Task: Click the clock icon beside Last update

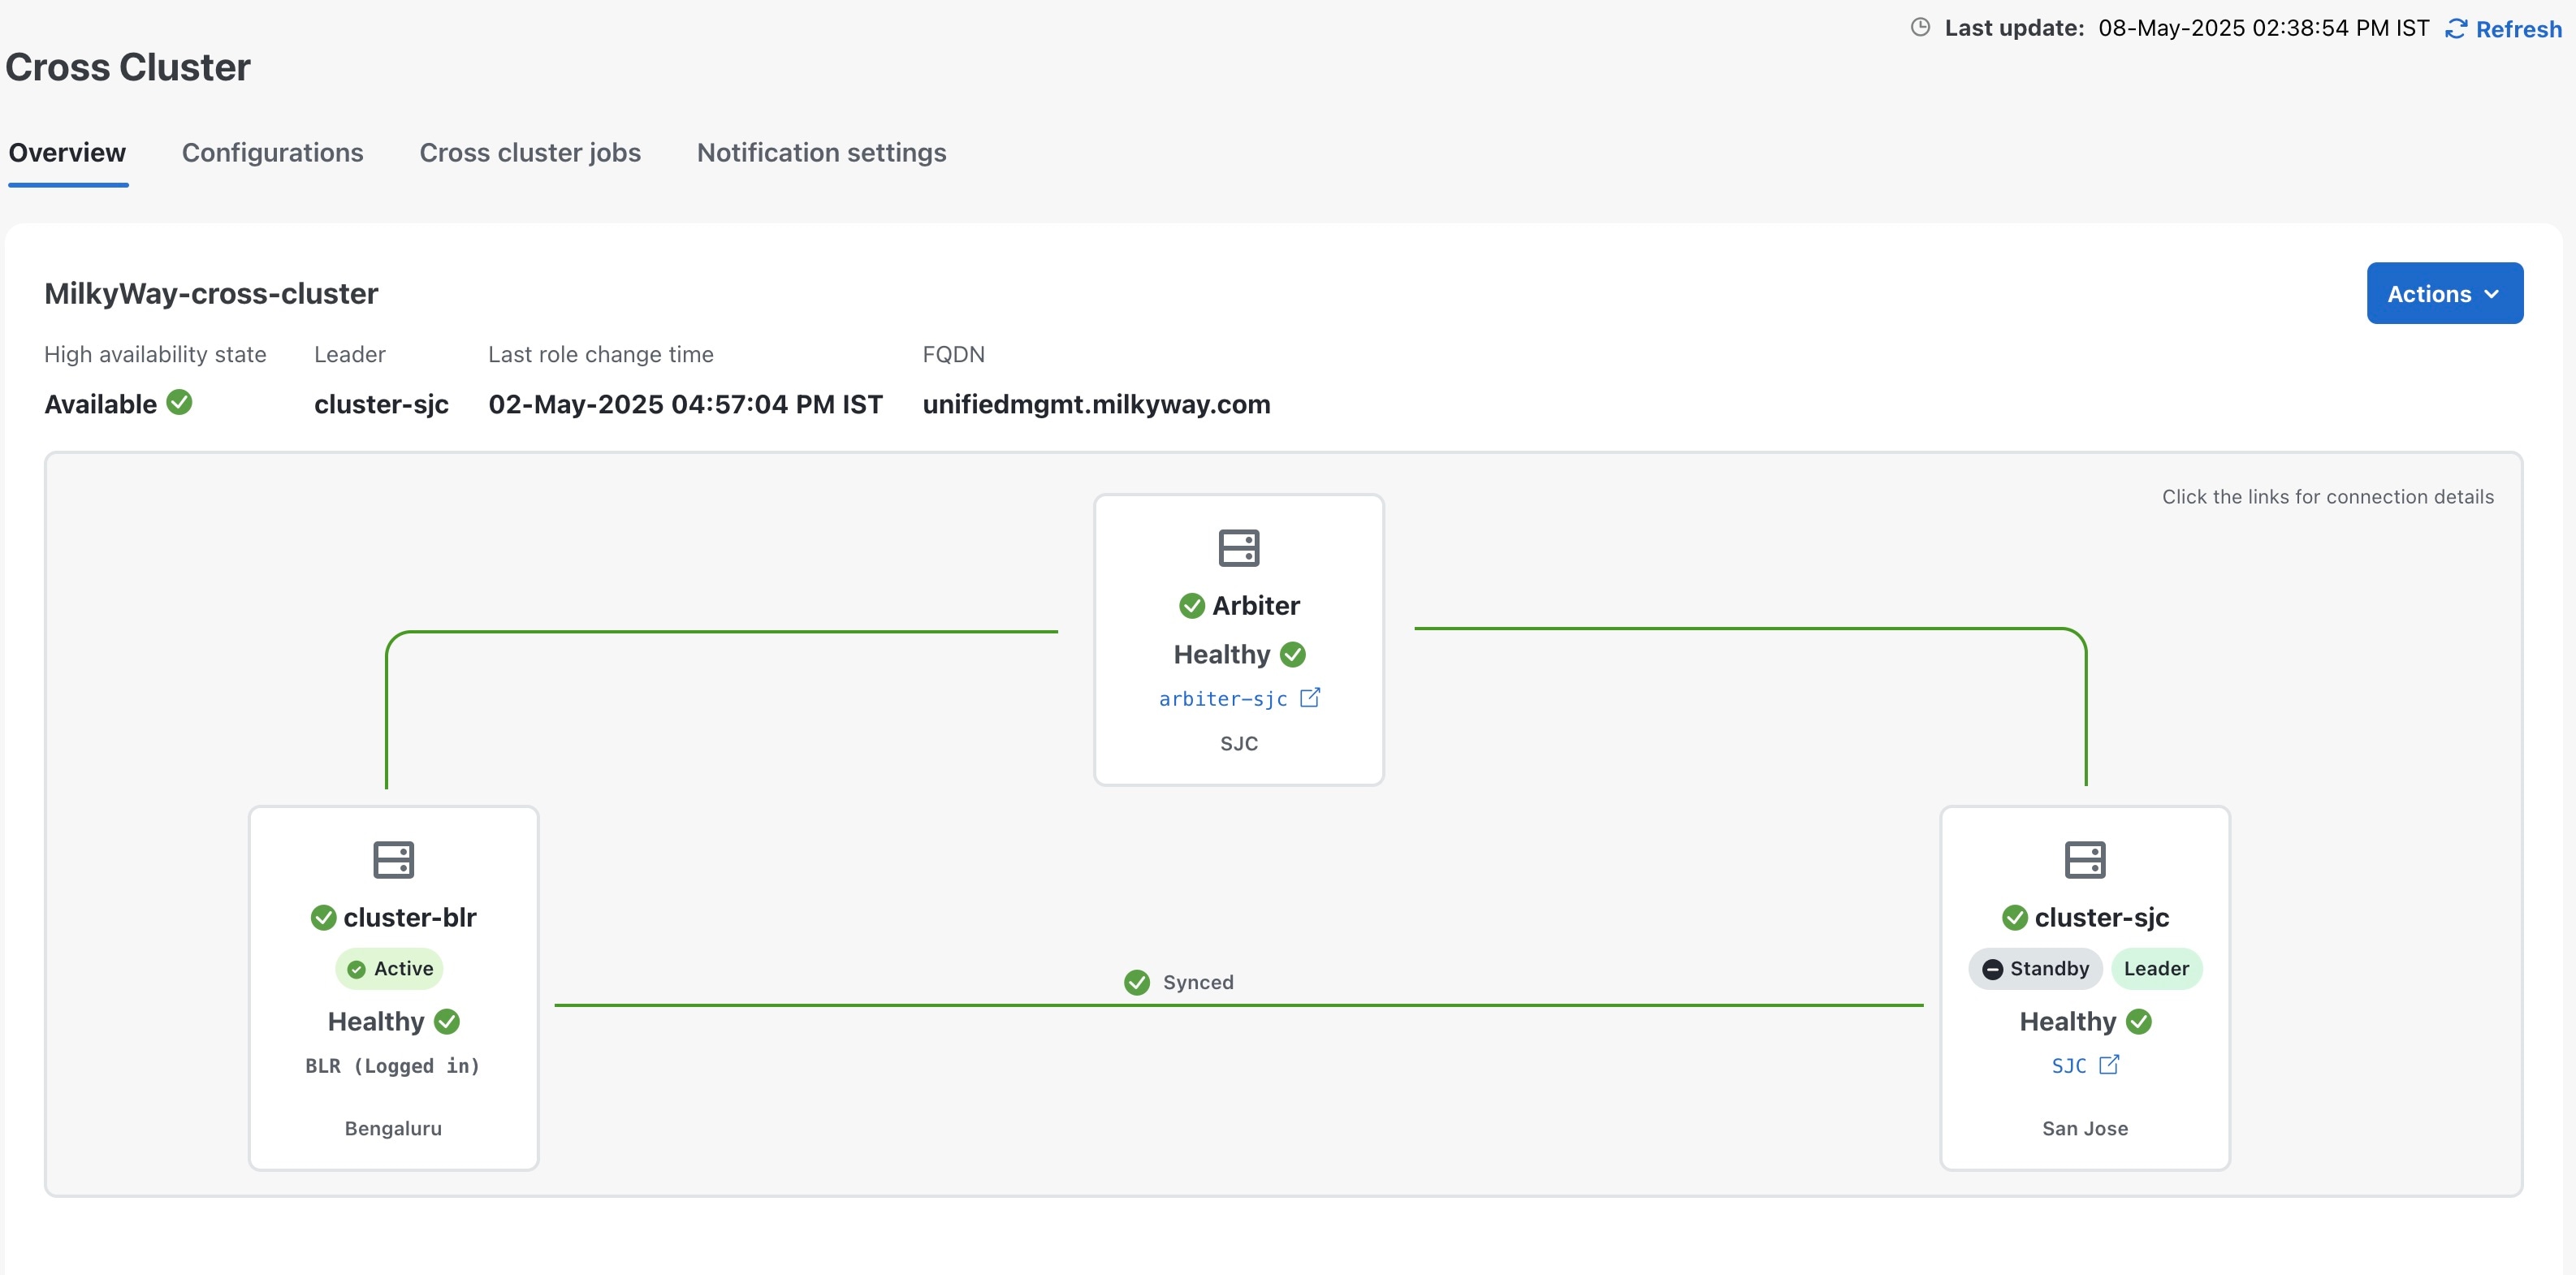Action: [x=1920, y=27]
